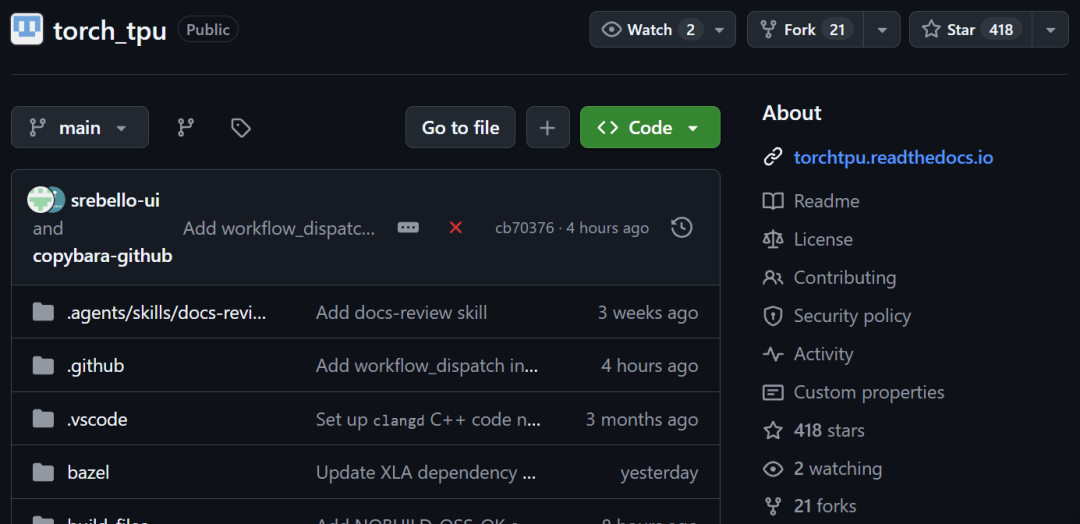Click the torch_tpu repository name

pyautogui.click(x=110, y=30)
